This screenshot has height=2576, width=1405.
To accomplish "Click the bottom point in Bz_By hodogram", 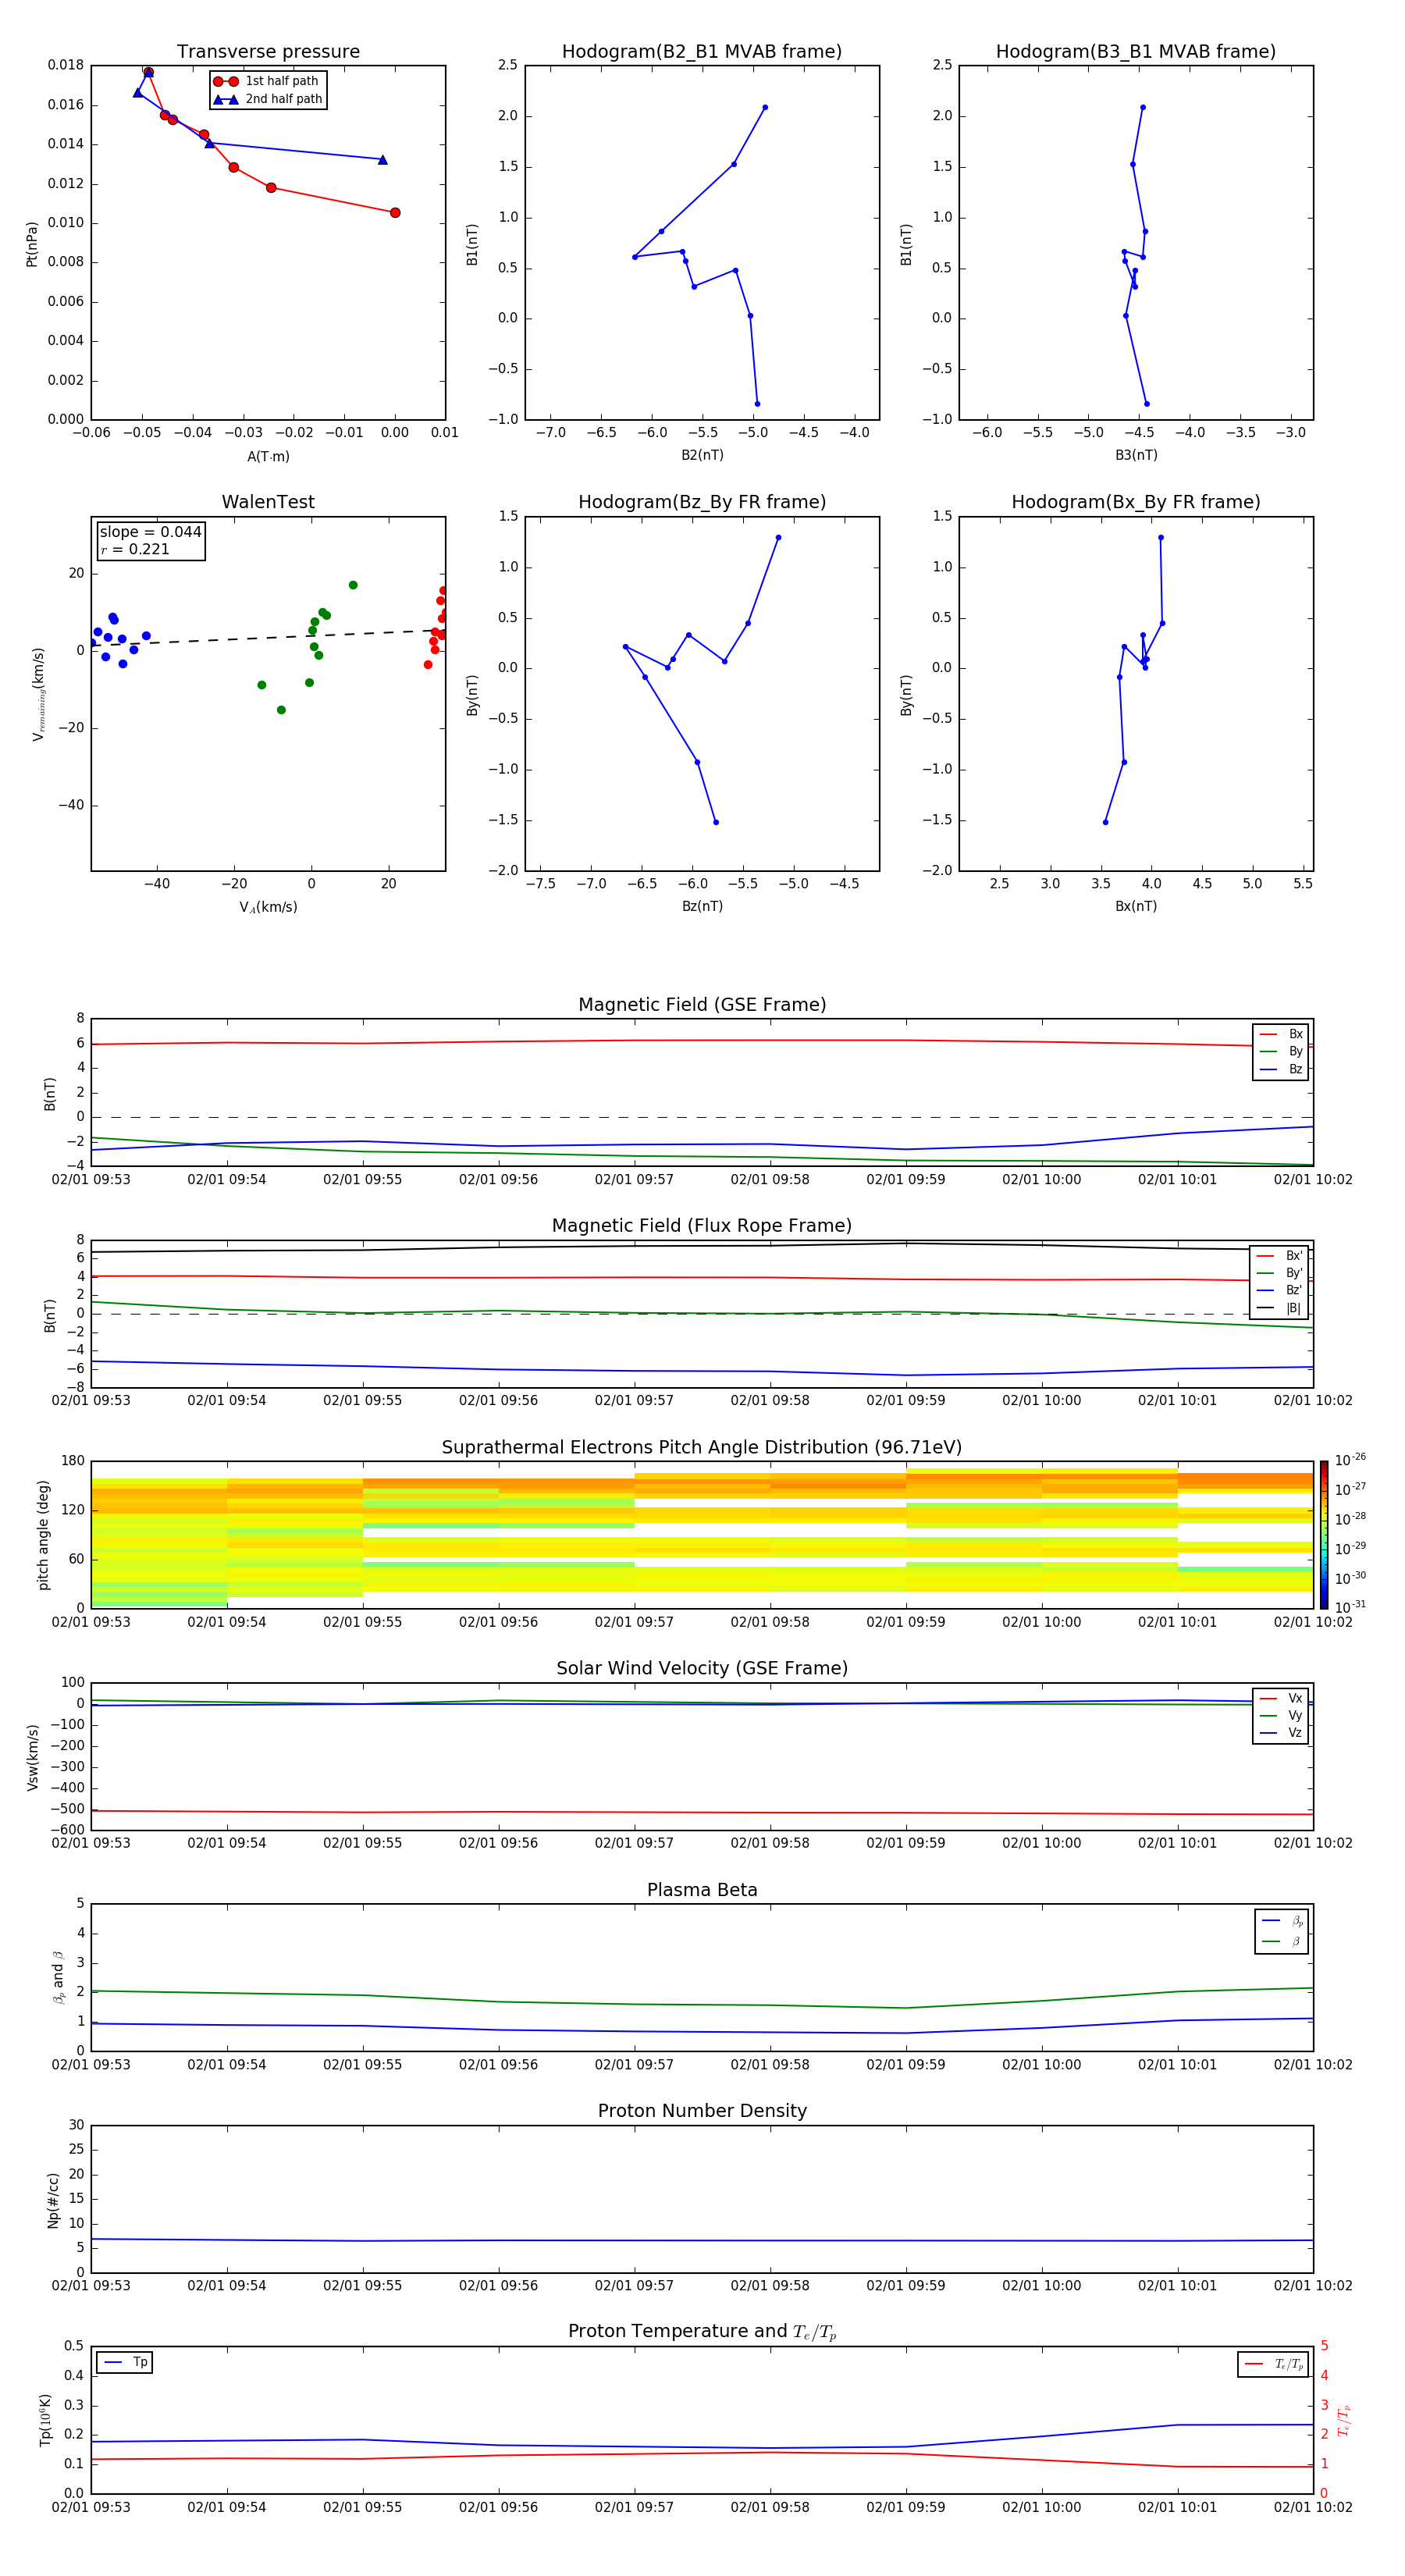I will 716,822.
